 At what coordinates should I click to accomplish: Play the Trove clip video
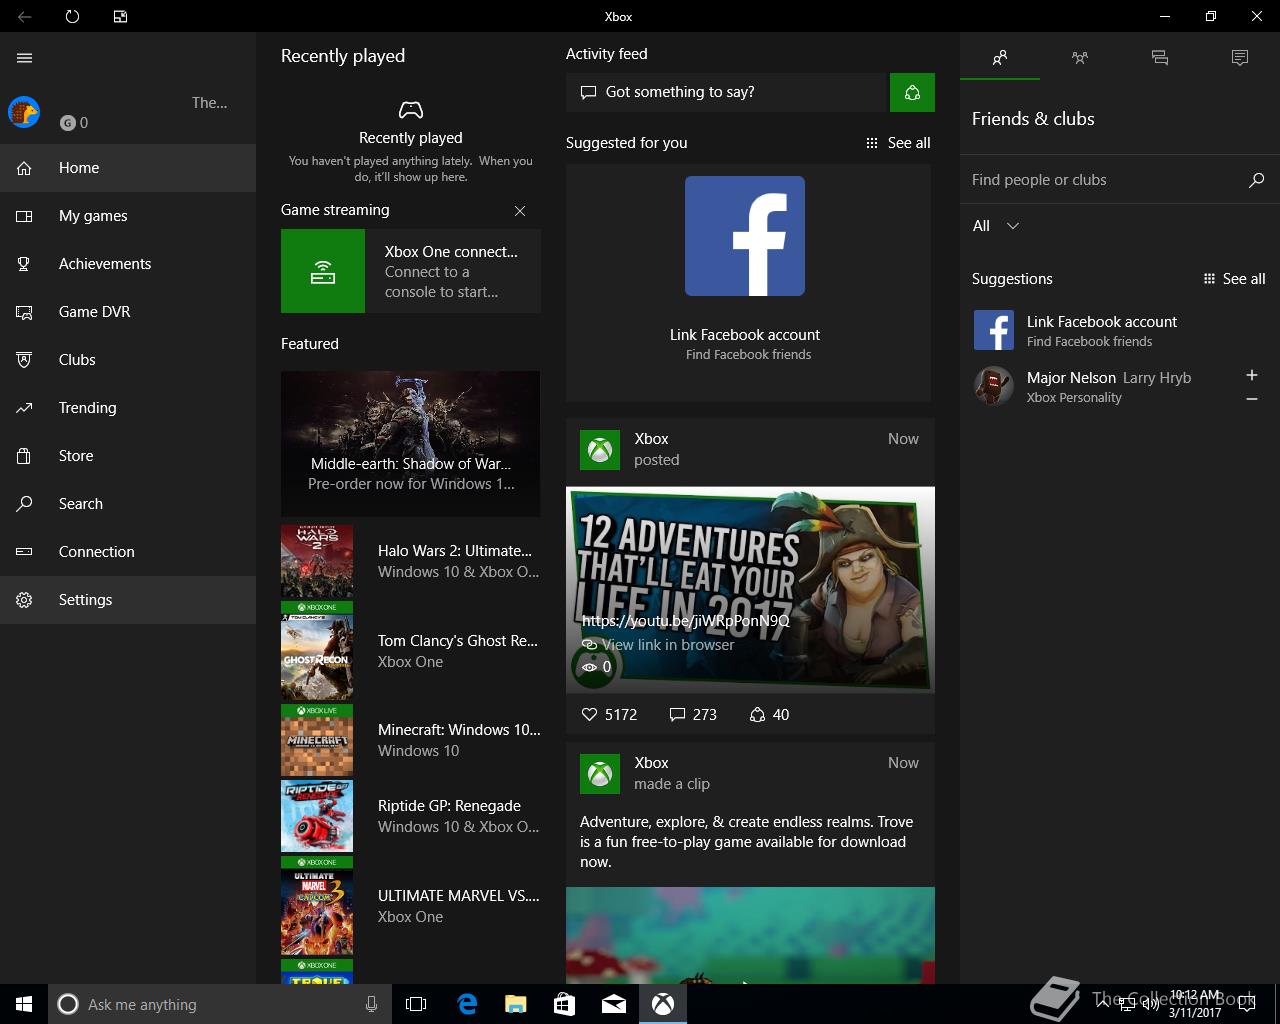(x=750, y=936)
